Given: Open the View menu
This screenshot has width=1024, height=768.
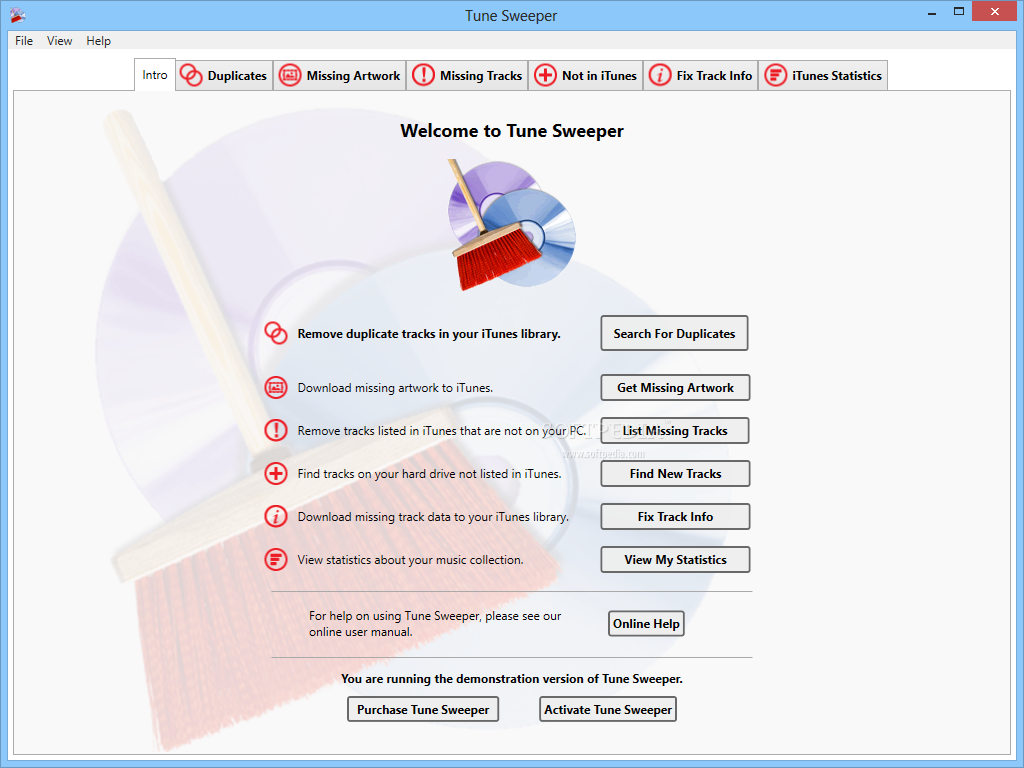Looking at the screenshot, I should tap(59, 40).
